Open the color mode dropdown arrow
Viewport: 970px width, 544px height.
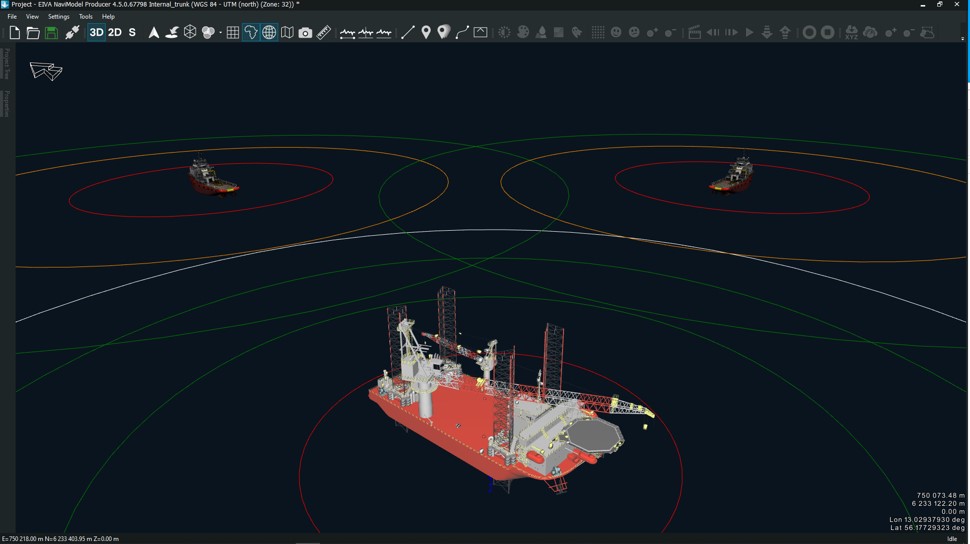point(220,33)
